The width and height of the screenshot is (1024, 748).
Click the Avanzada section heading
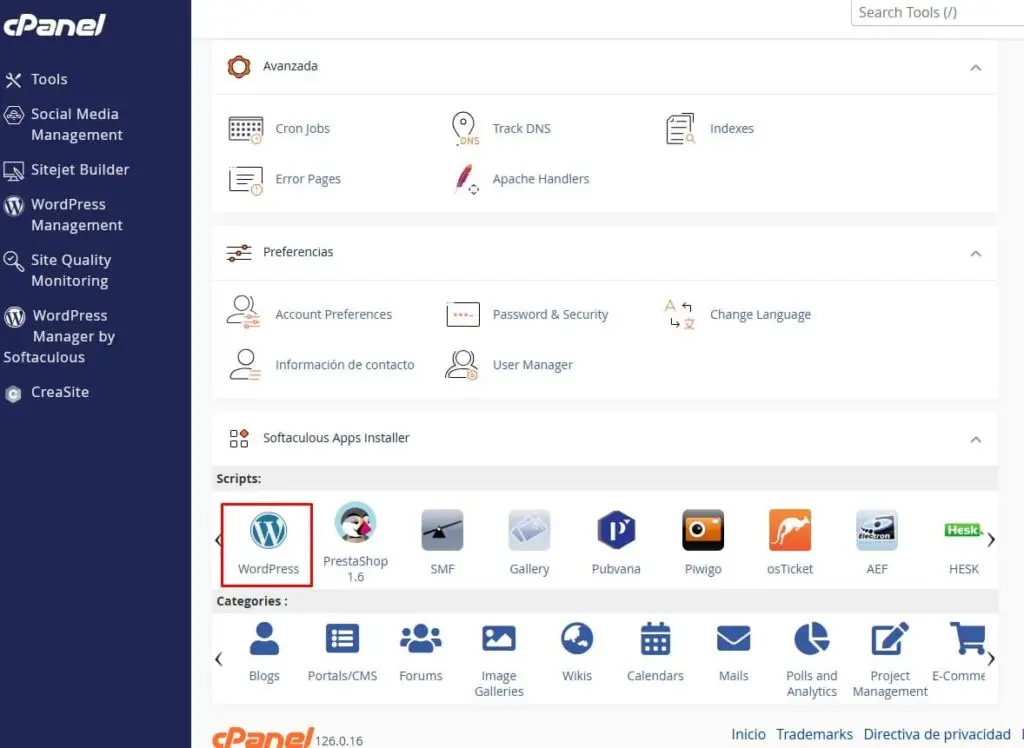(290, 66)
